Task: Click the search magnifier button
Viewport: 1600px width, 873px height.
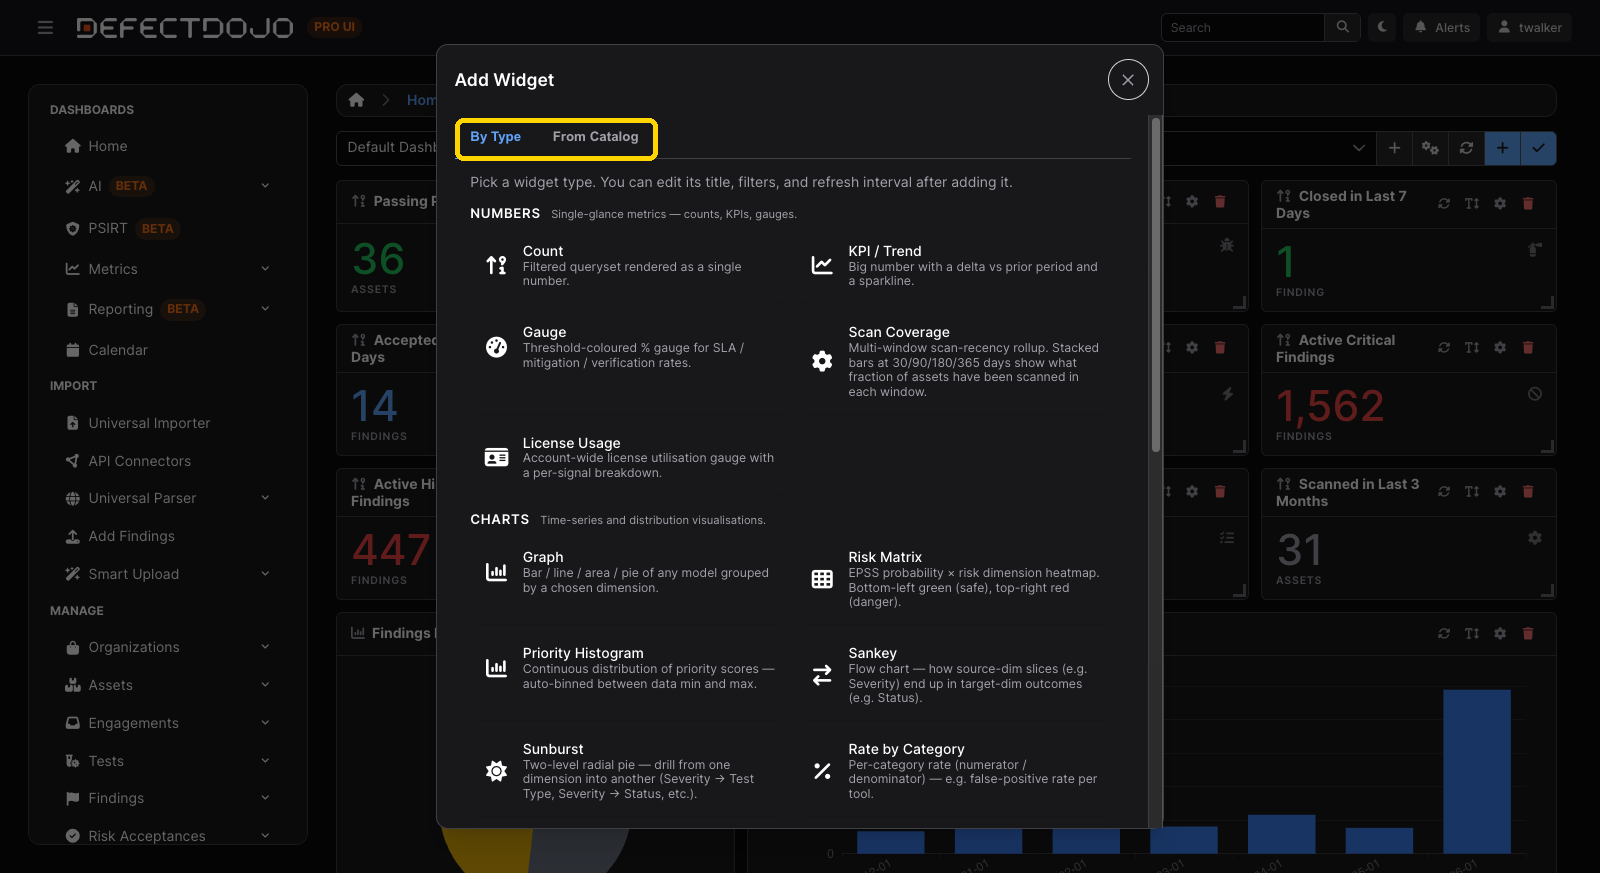Action: [x=1342, y=27]
